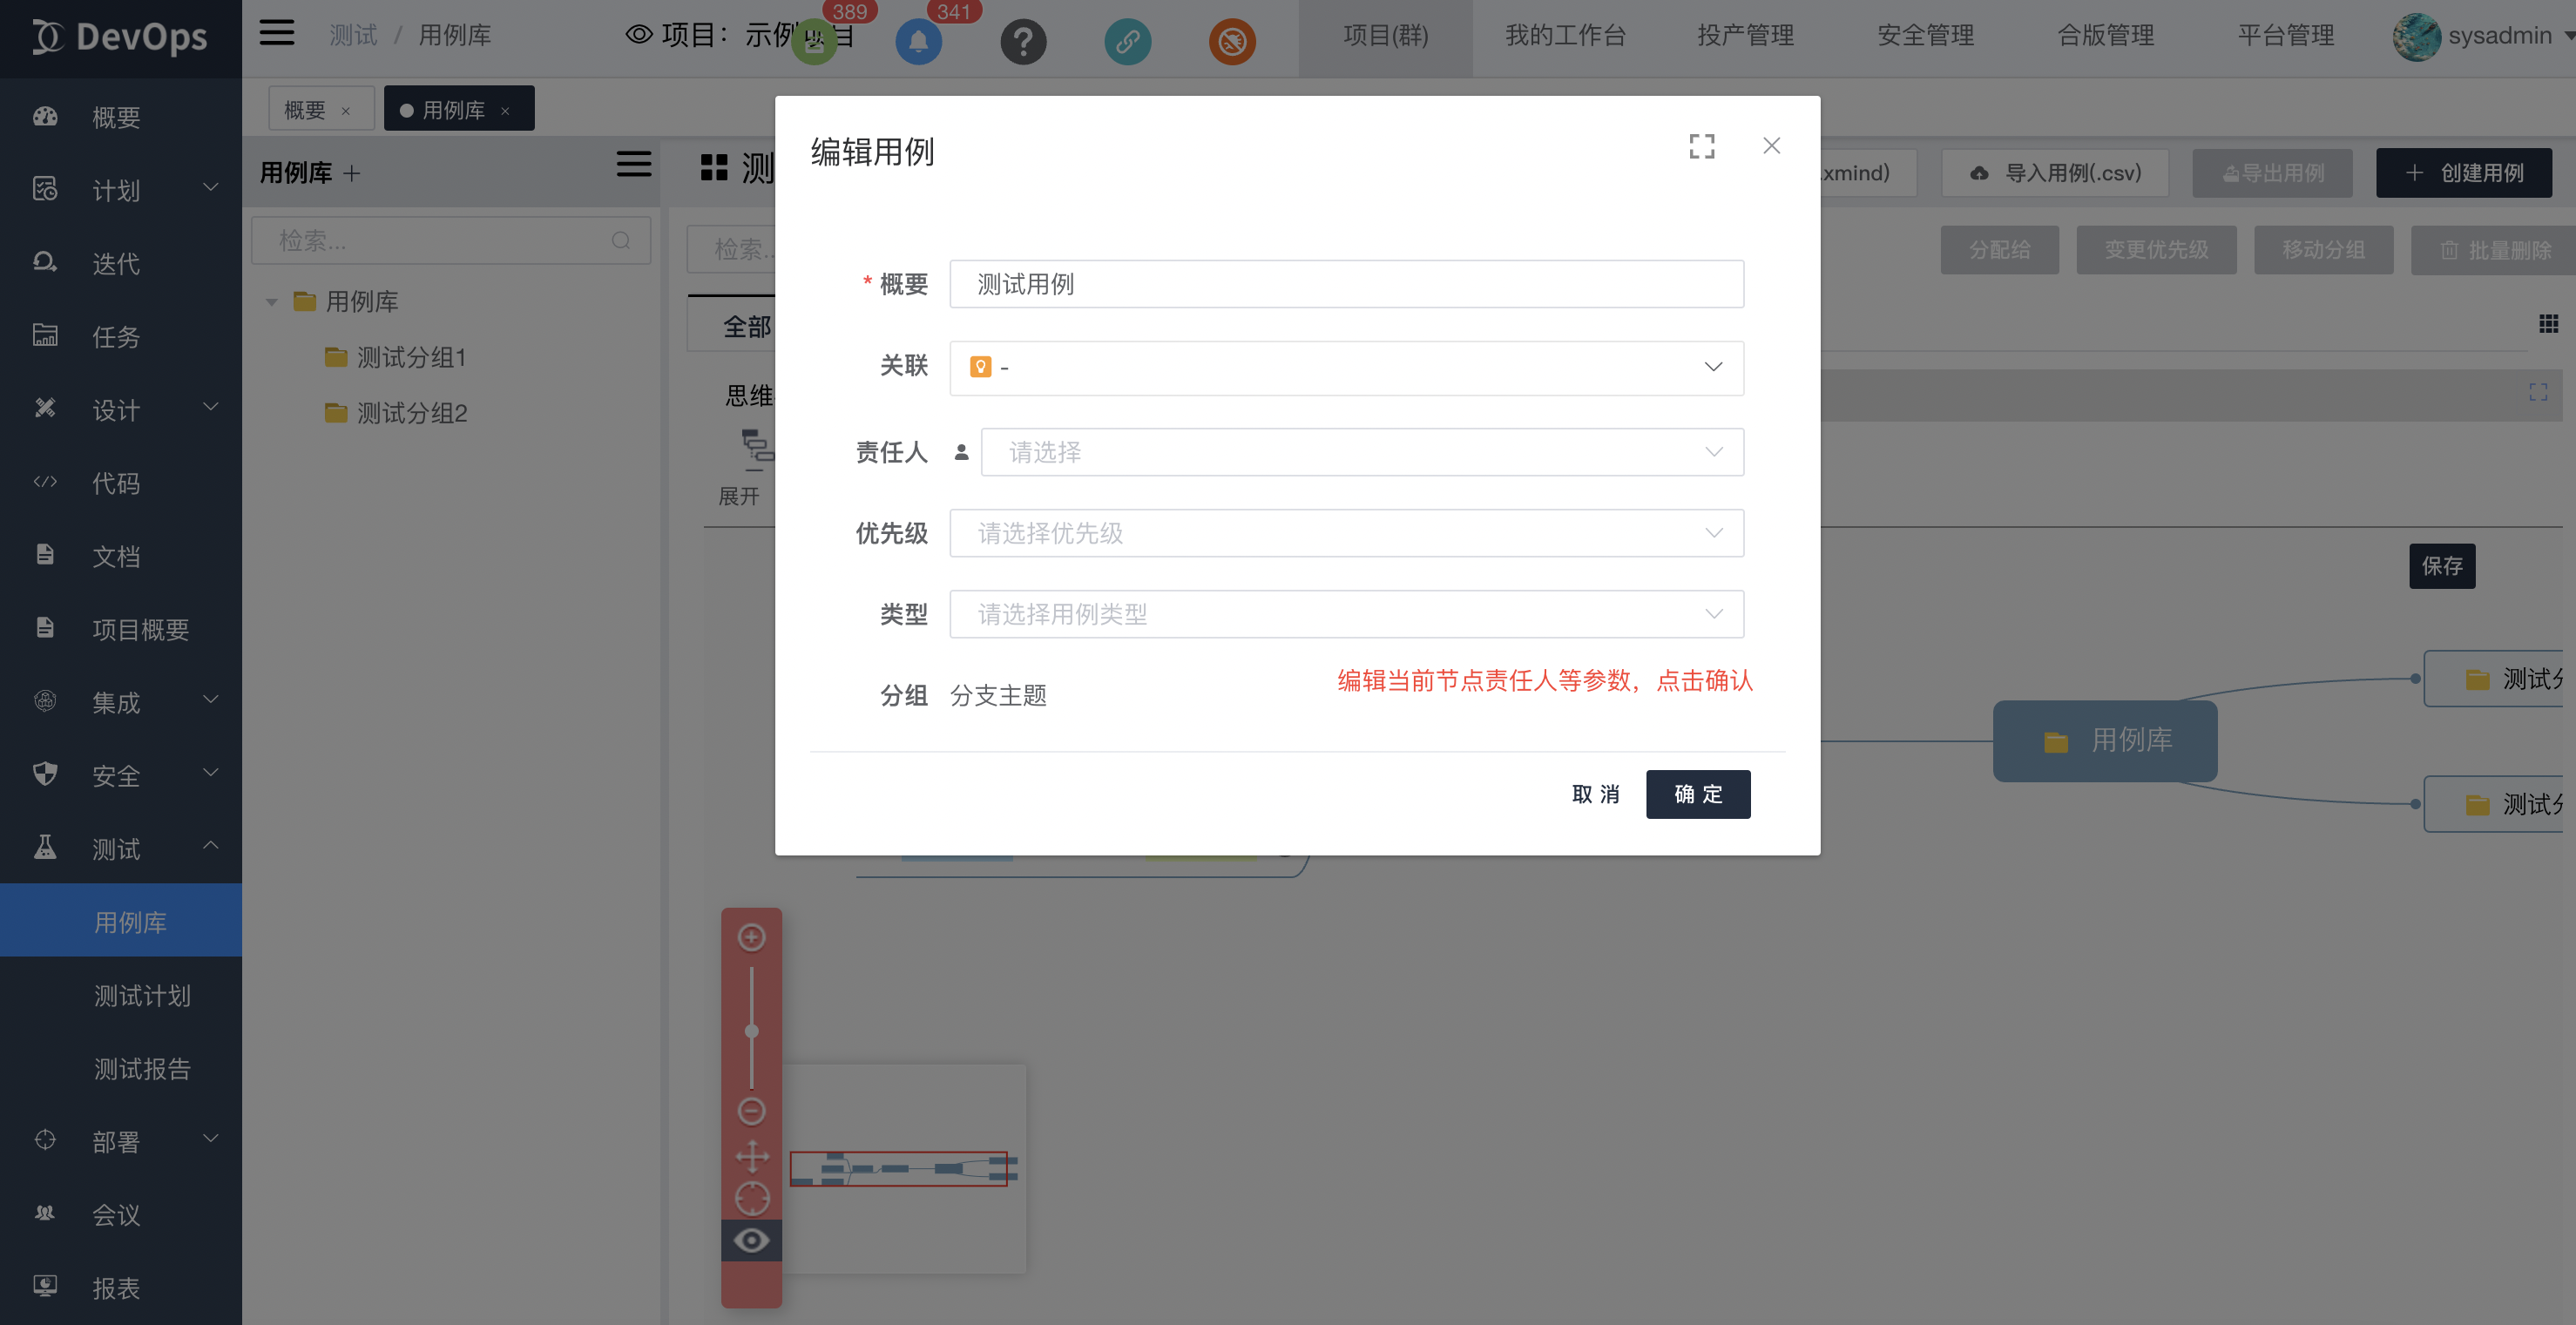Toggle the project eye icon in header
This screenshot has width=2576, height=1325.
(x=638, y=35)
